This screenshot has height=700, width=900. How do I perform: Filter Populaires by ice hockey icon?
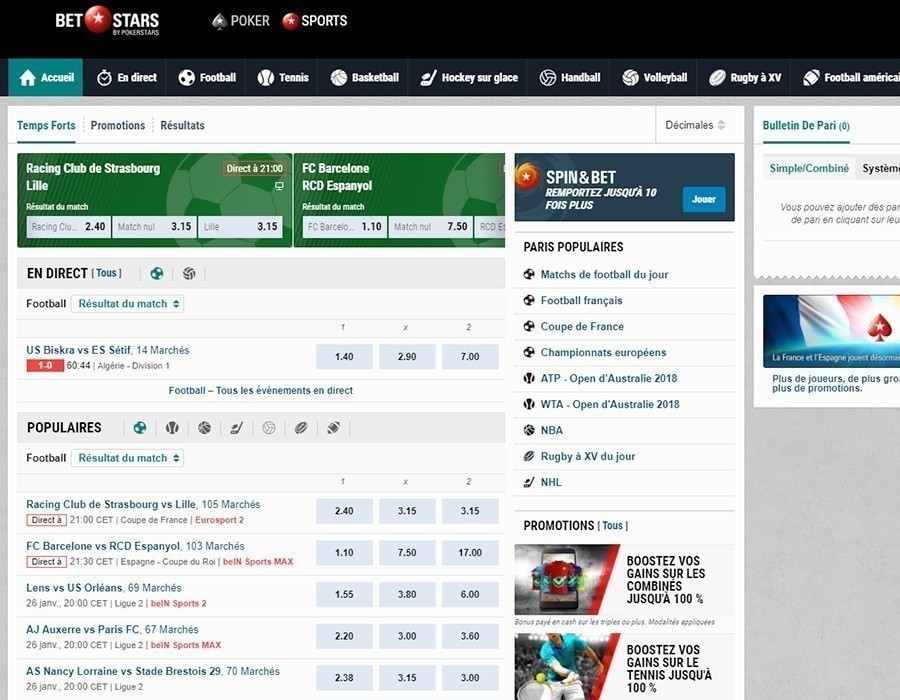tap(236, 428)
